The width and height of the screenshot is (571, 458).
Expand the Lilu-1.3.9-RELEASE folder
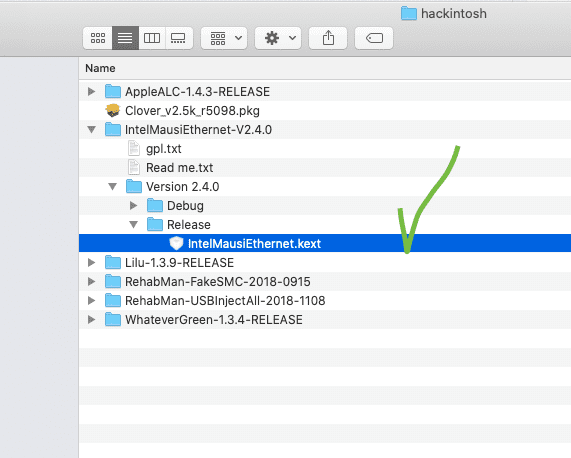point(91,262)
